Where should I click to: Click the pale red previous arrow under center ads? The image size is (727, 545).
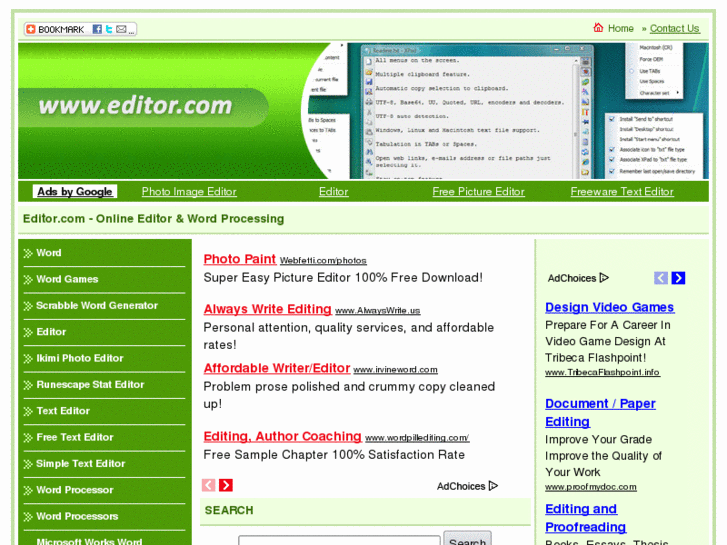click(x=209, y=485)
